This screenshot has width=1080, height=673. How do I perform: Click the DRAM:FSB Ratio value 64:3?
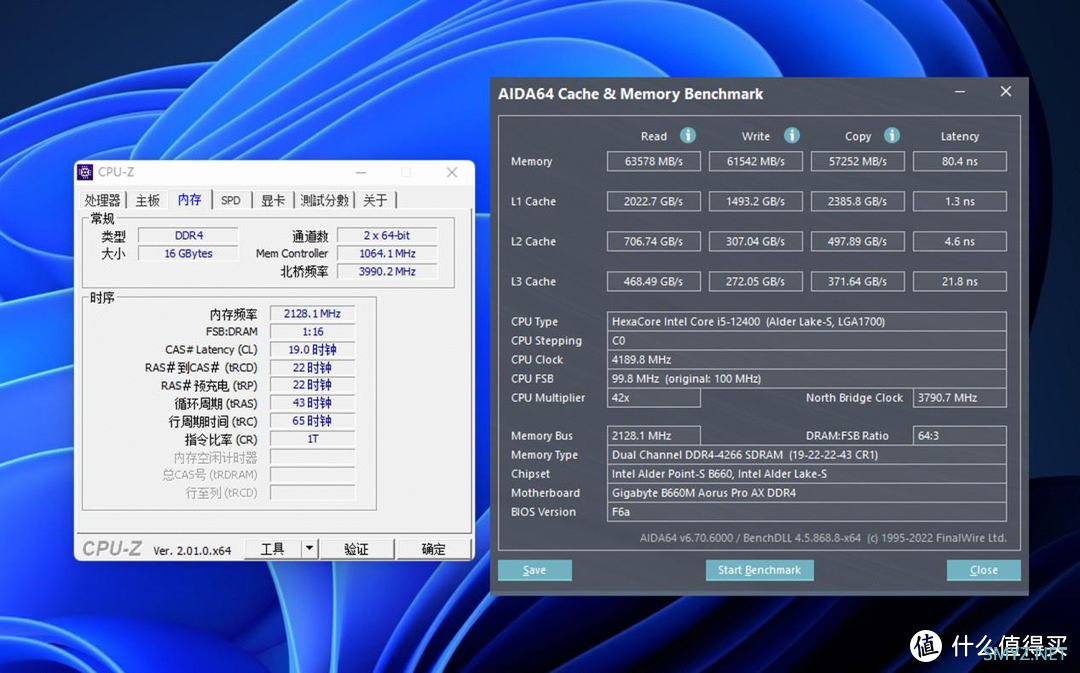click(x=959, y=435)
